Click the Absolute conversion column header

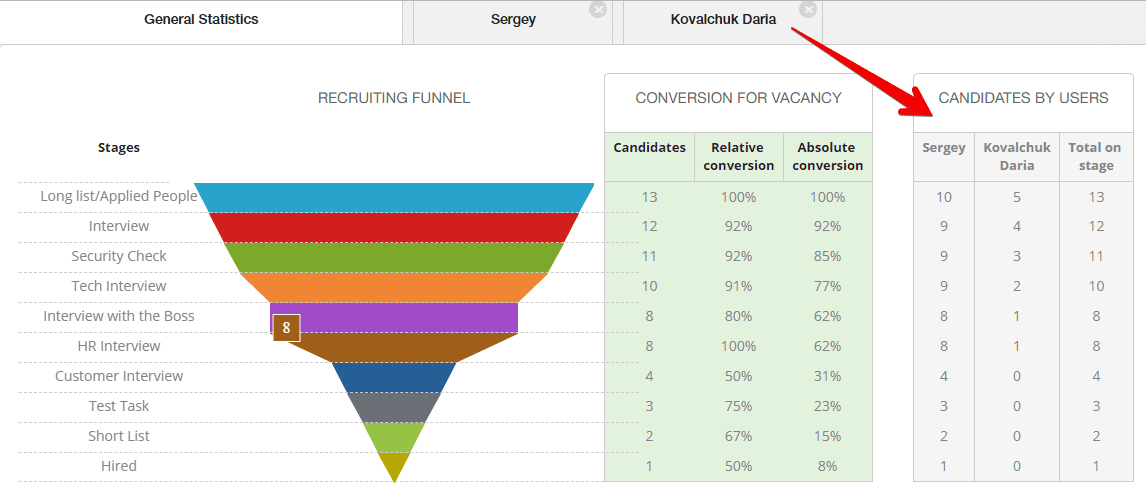pos(827,156)
